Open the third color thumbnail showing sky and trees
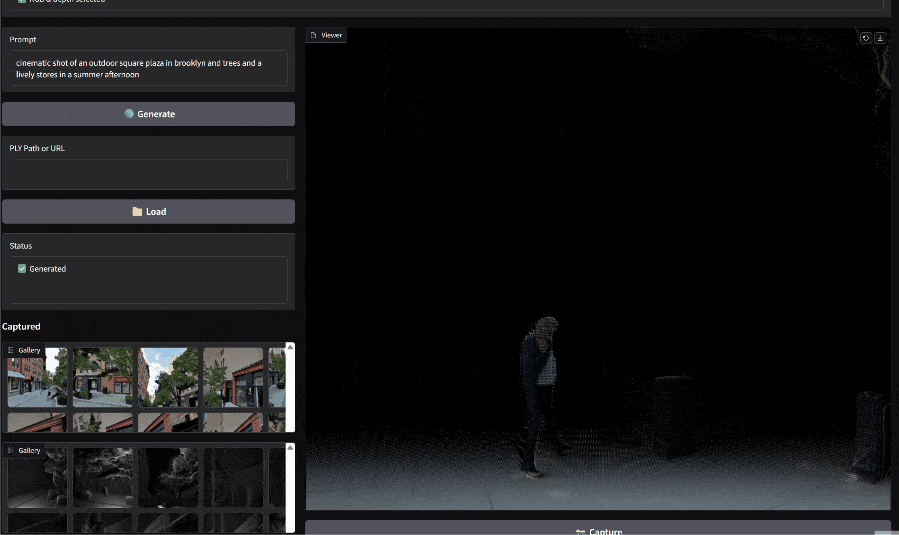This screenshot has width=899, height=535. point(168,377)
